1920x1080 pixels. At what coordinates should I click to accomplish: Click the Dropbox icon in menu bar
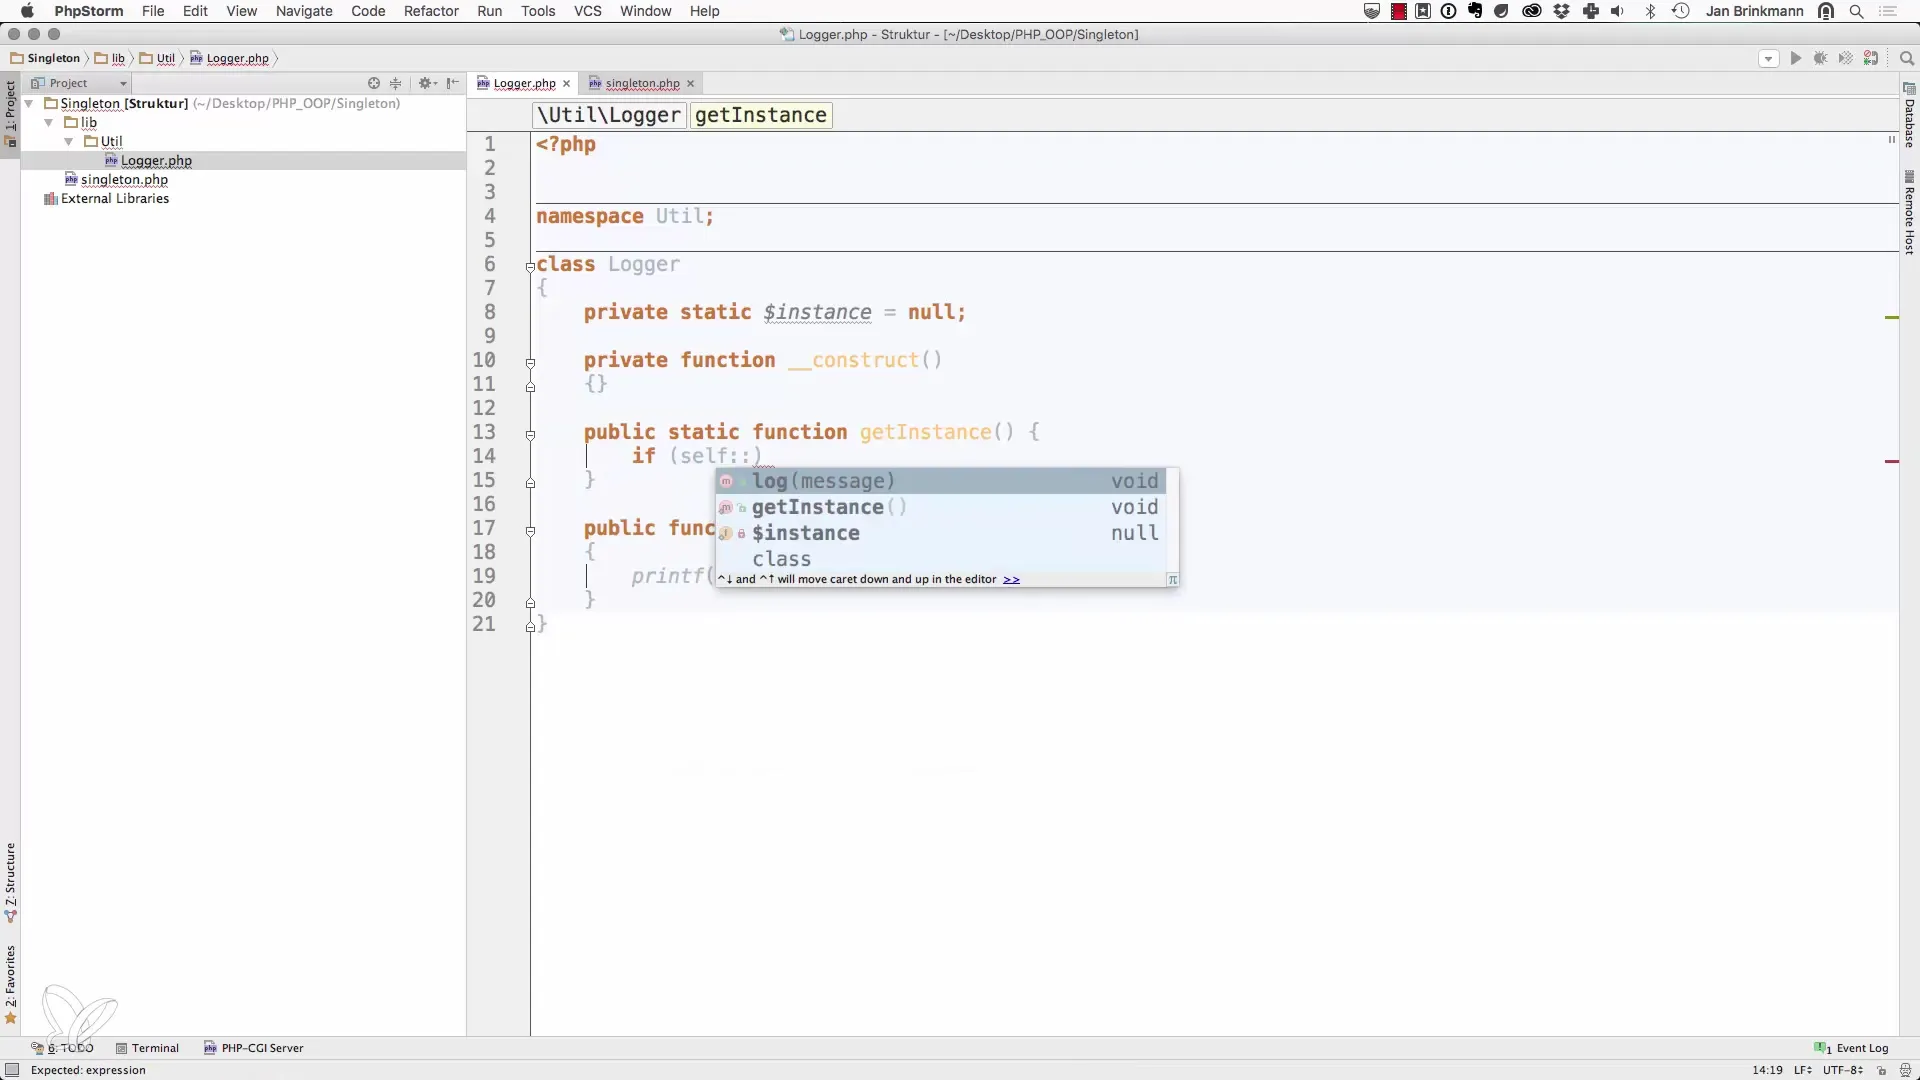(x=1562, y=11)
